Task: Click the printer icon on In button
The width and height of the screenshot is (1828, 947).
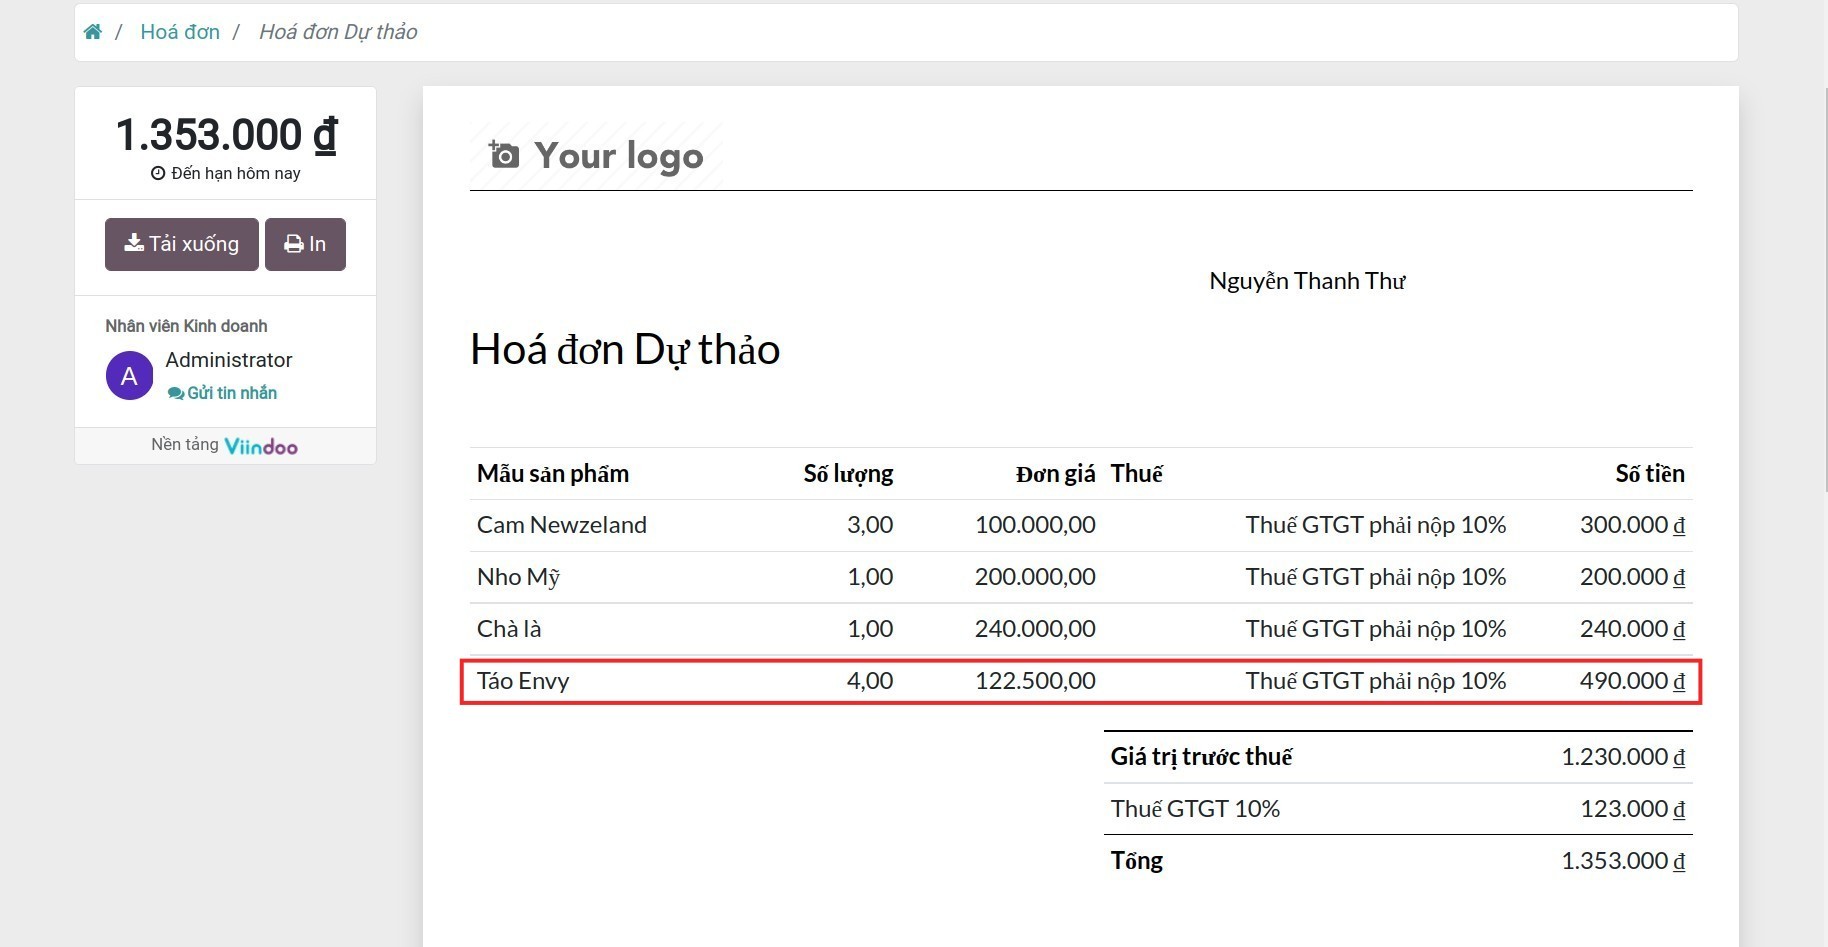Action: coord(292,243)
